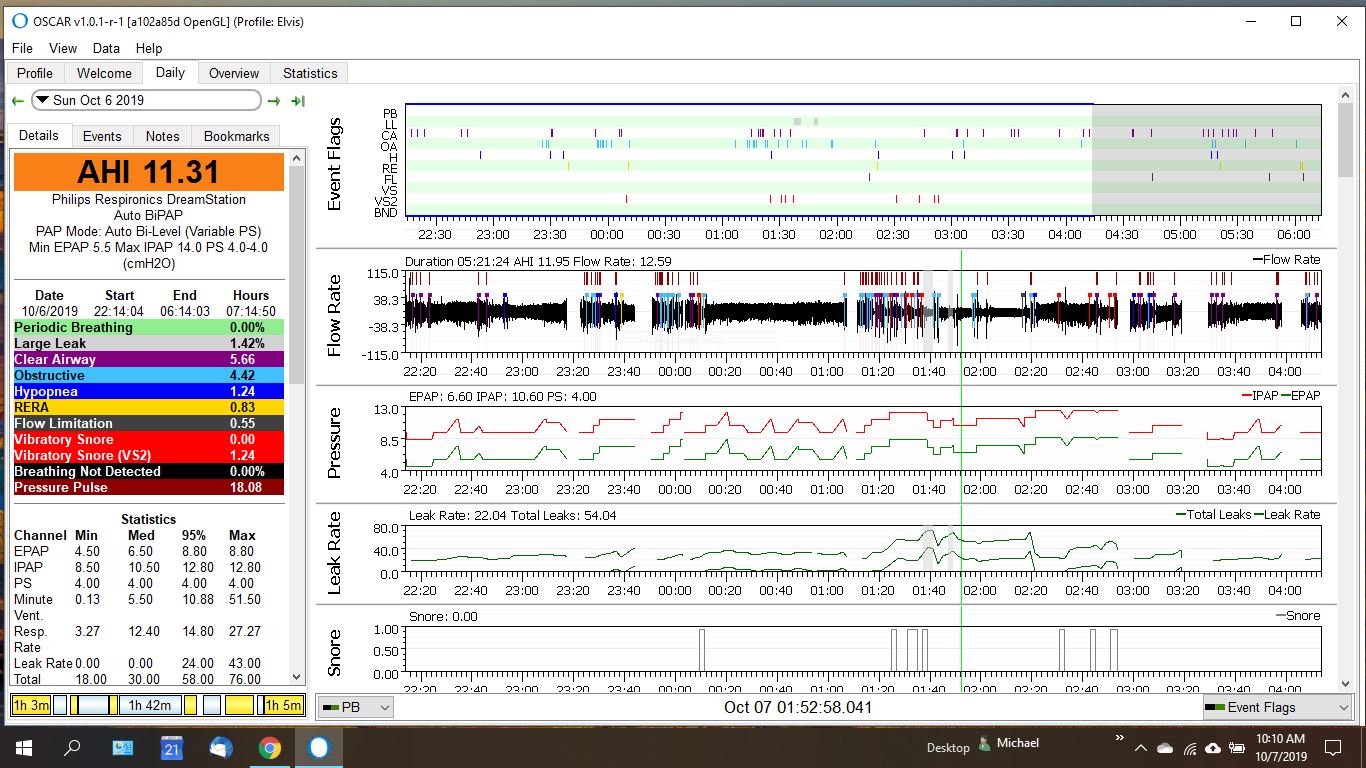Click the Desktop toolbar label in taskbar
The height and width of the screenshot is (768, 1366).
pos(948,747)
